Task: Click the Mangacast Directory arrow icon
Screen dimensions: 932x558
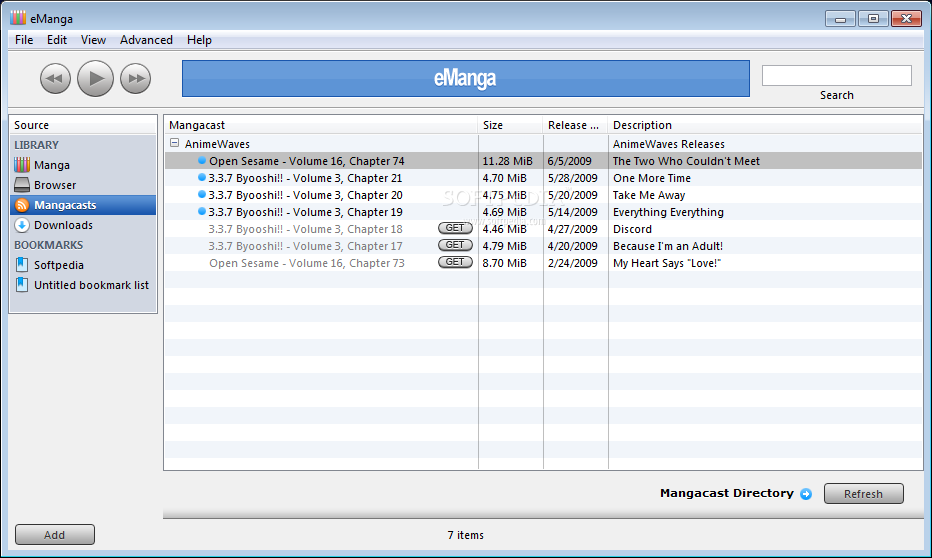Action: point(806,494)
